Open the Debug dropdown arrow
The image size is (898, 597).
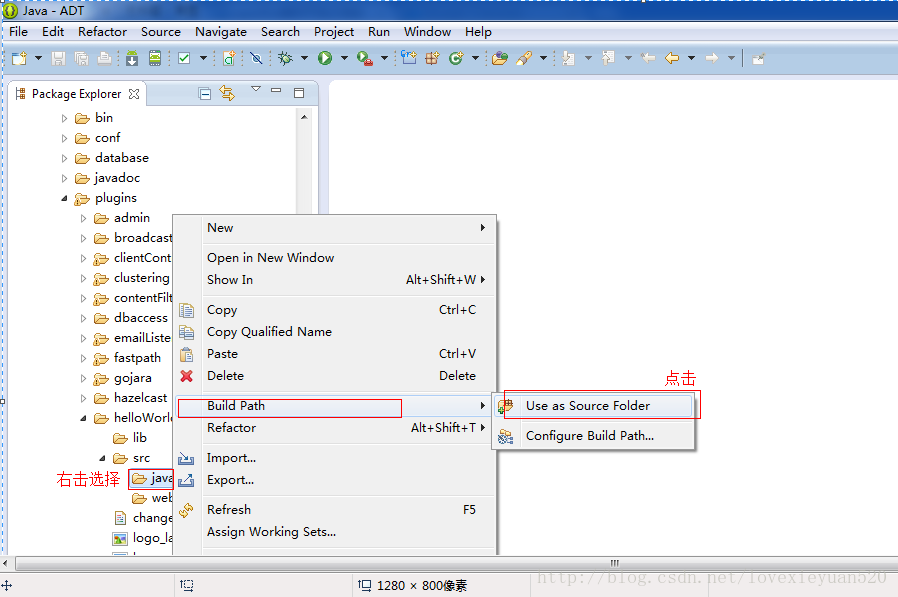tap(304, 58)
